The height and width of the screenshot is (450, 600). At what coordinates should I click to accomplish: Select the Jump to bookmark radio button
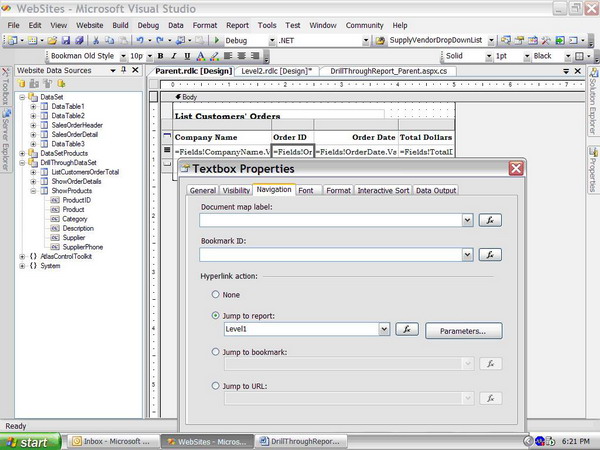(x=215, y=352)
